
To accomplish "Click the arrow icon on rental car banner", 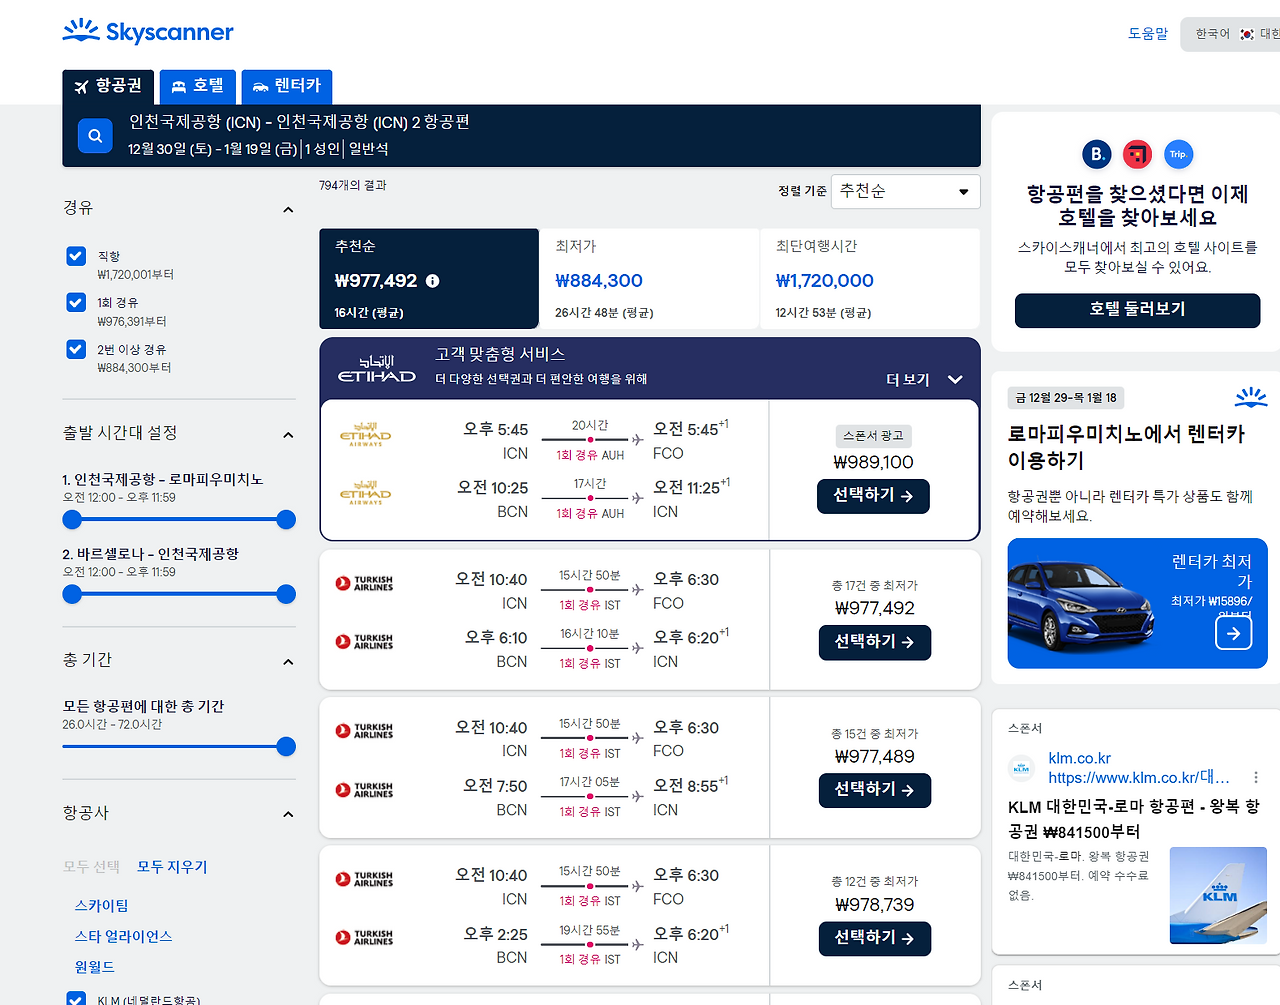I will pos(1233,633).
